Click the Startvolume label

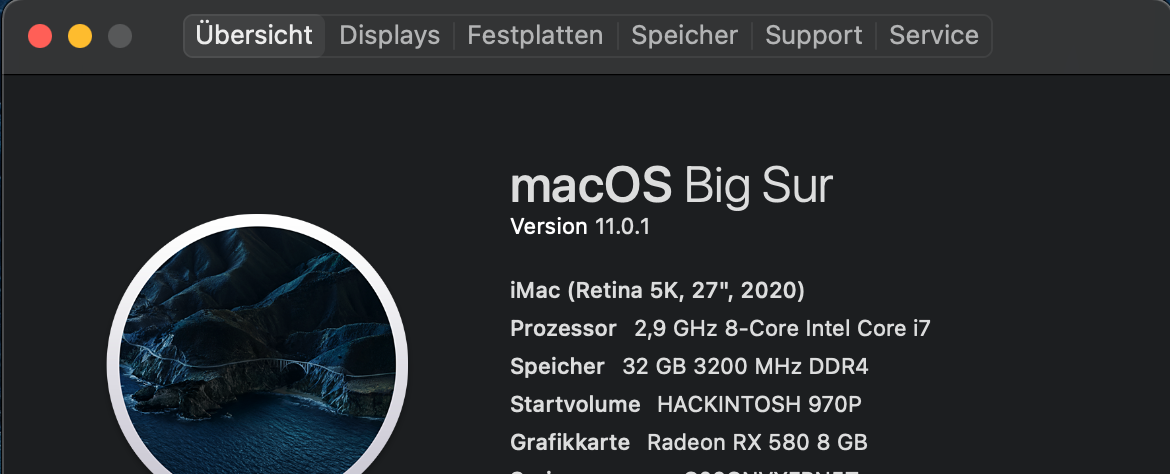[575, 405]
